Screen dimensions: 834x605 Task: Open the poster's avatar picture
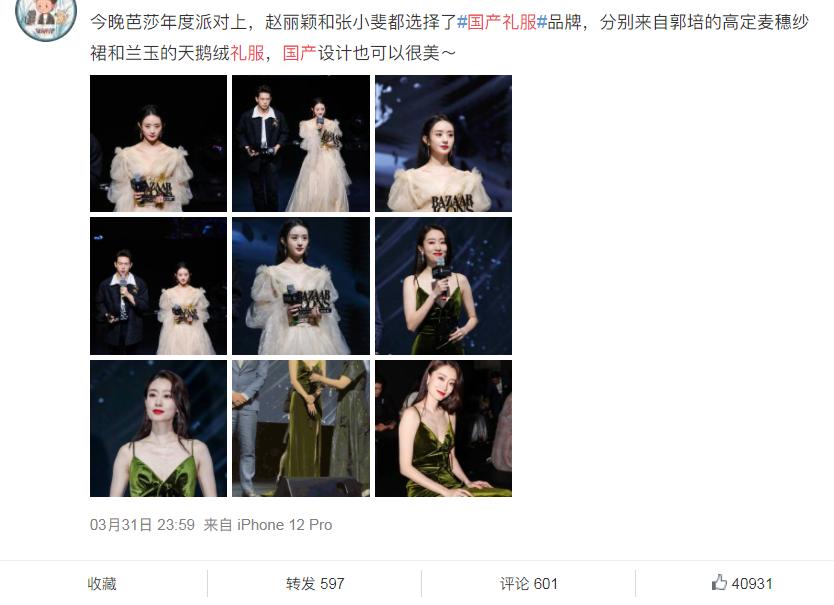point(46,19)
